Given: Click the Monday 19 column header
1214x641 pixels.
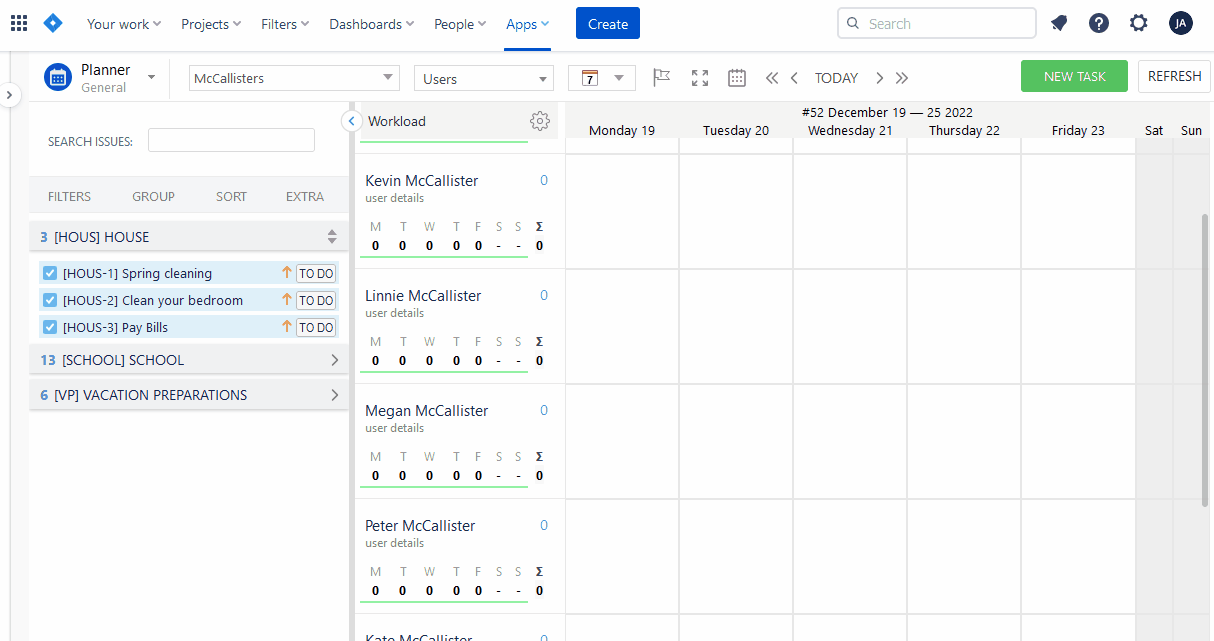Looking at the screenshot, I should coord(622,130).
